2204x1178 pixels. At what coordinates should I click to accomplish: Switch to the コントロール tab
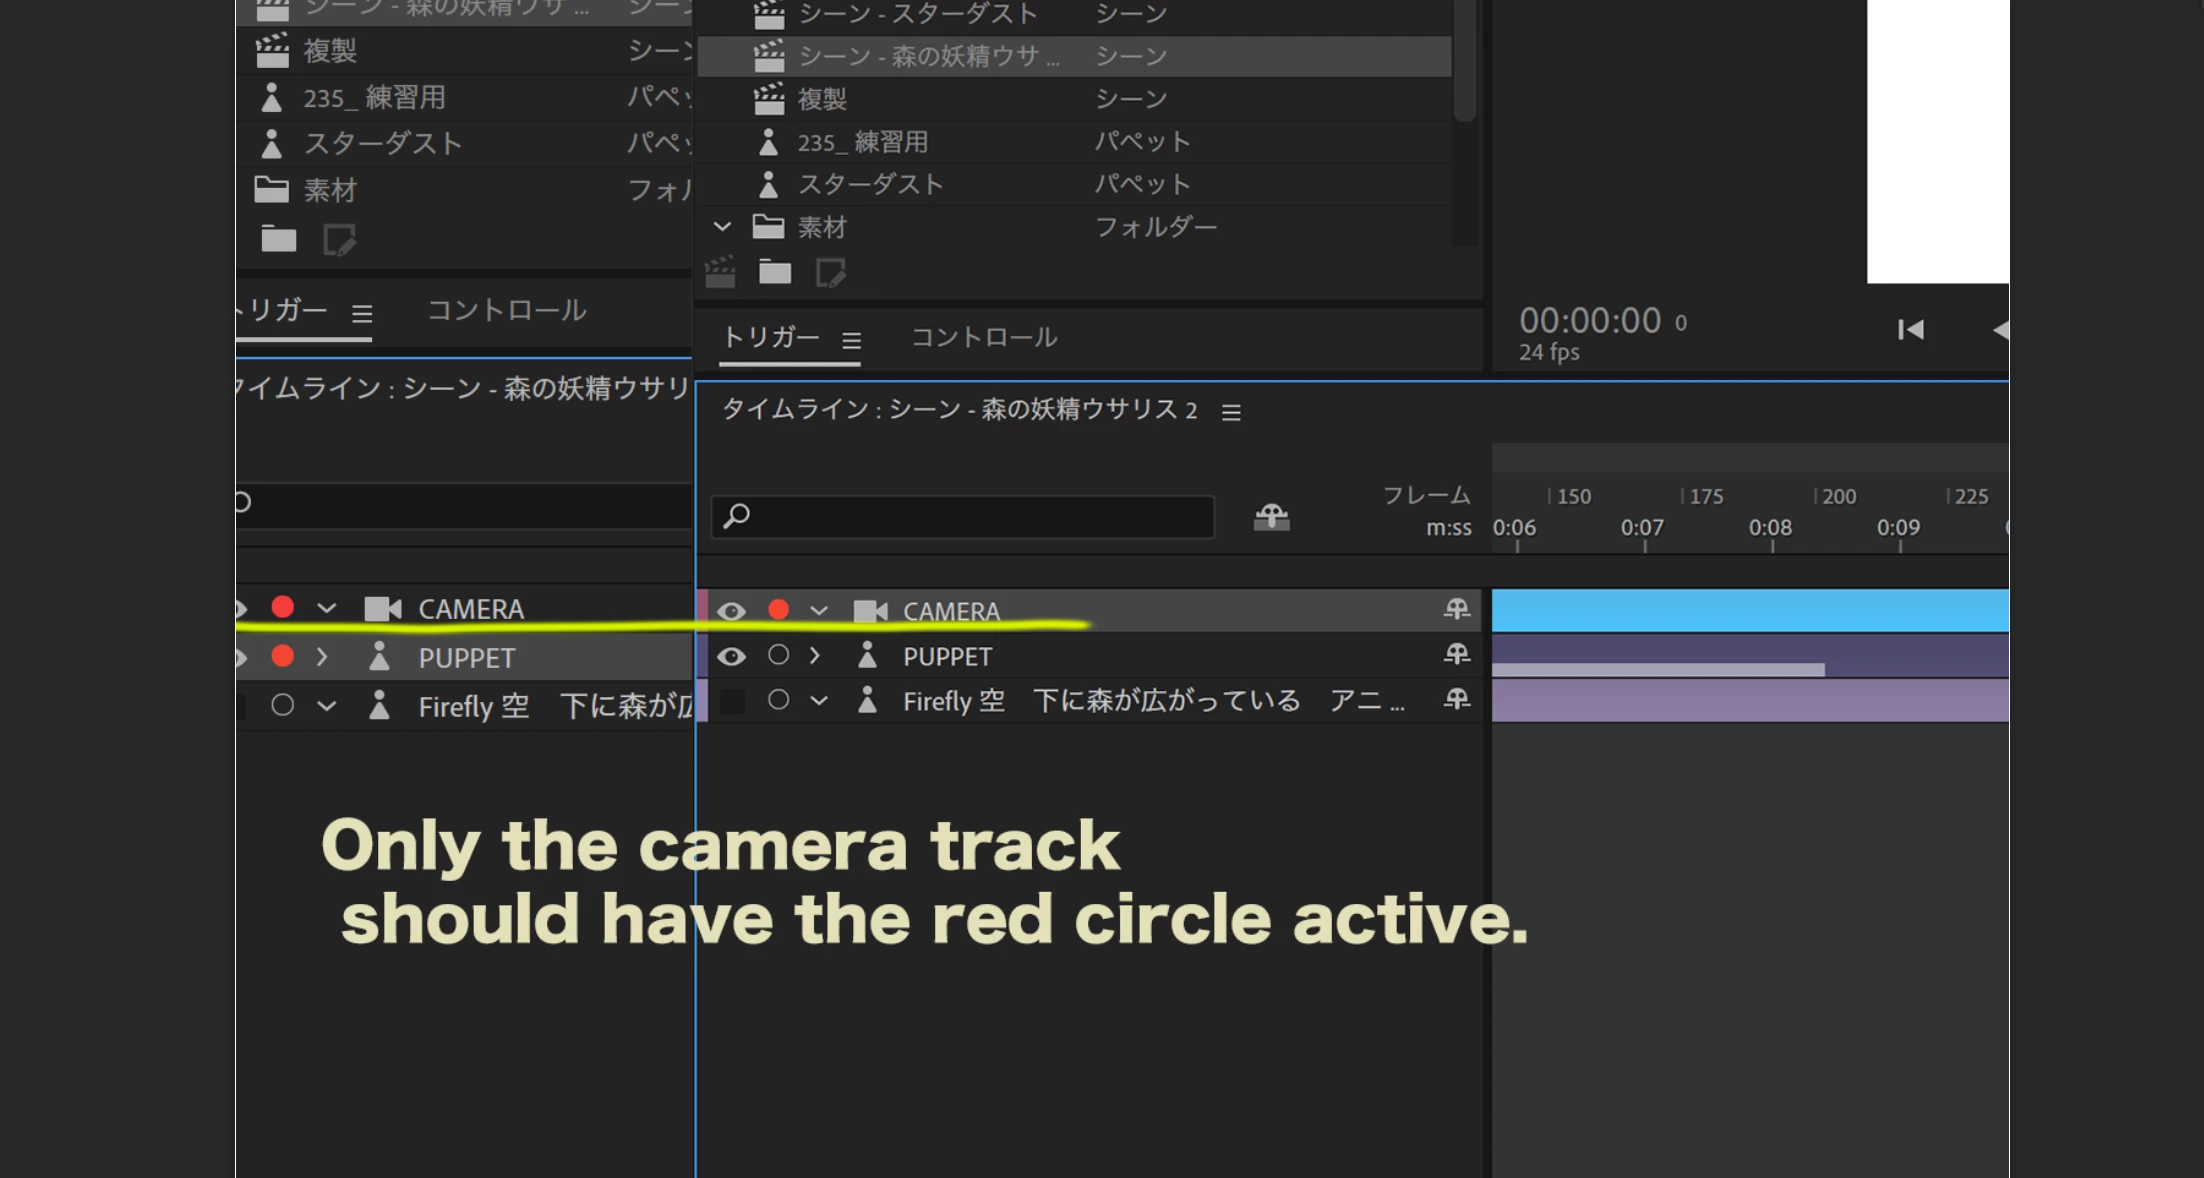point(984,338)
